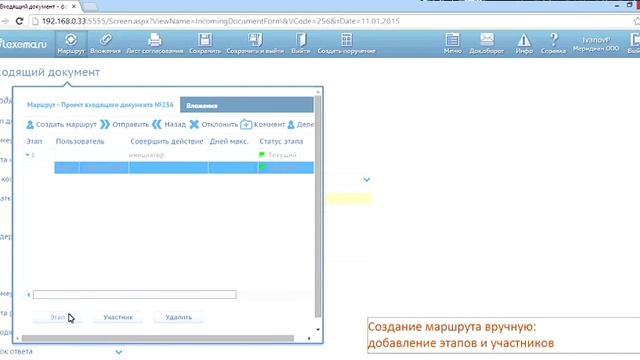Add participant with Участник button
Viewport: 640px width, 360px height.
coord(118,317)
